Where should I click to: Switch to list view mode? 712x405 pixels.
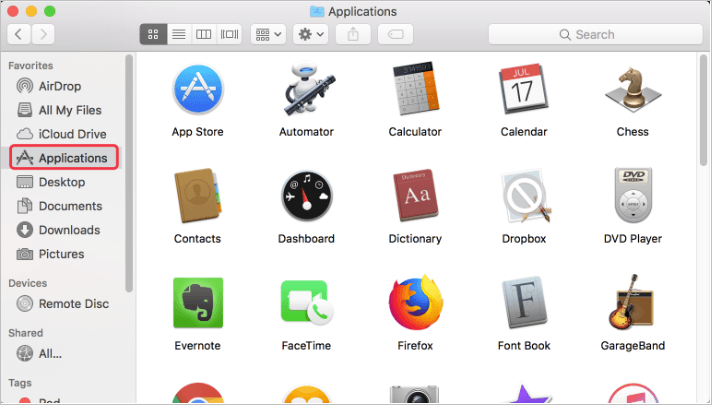tap(179, 34)
